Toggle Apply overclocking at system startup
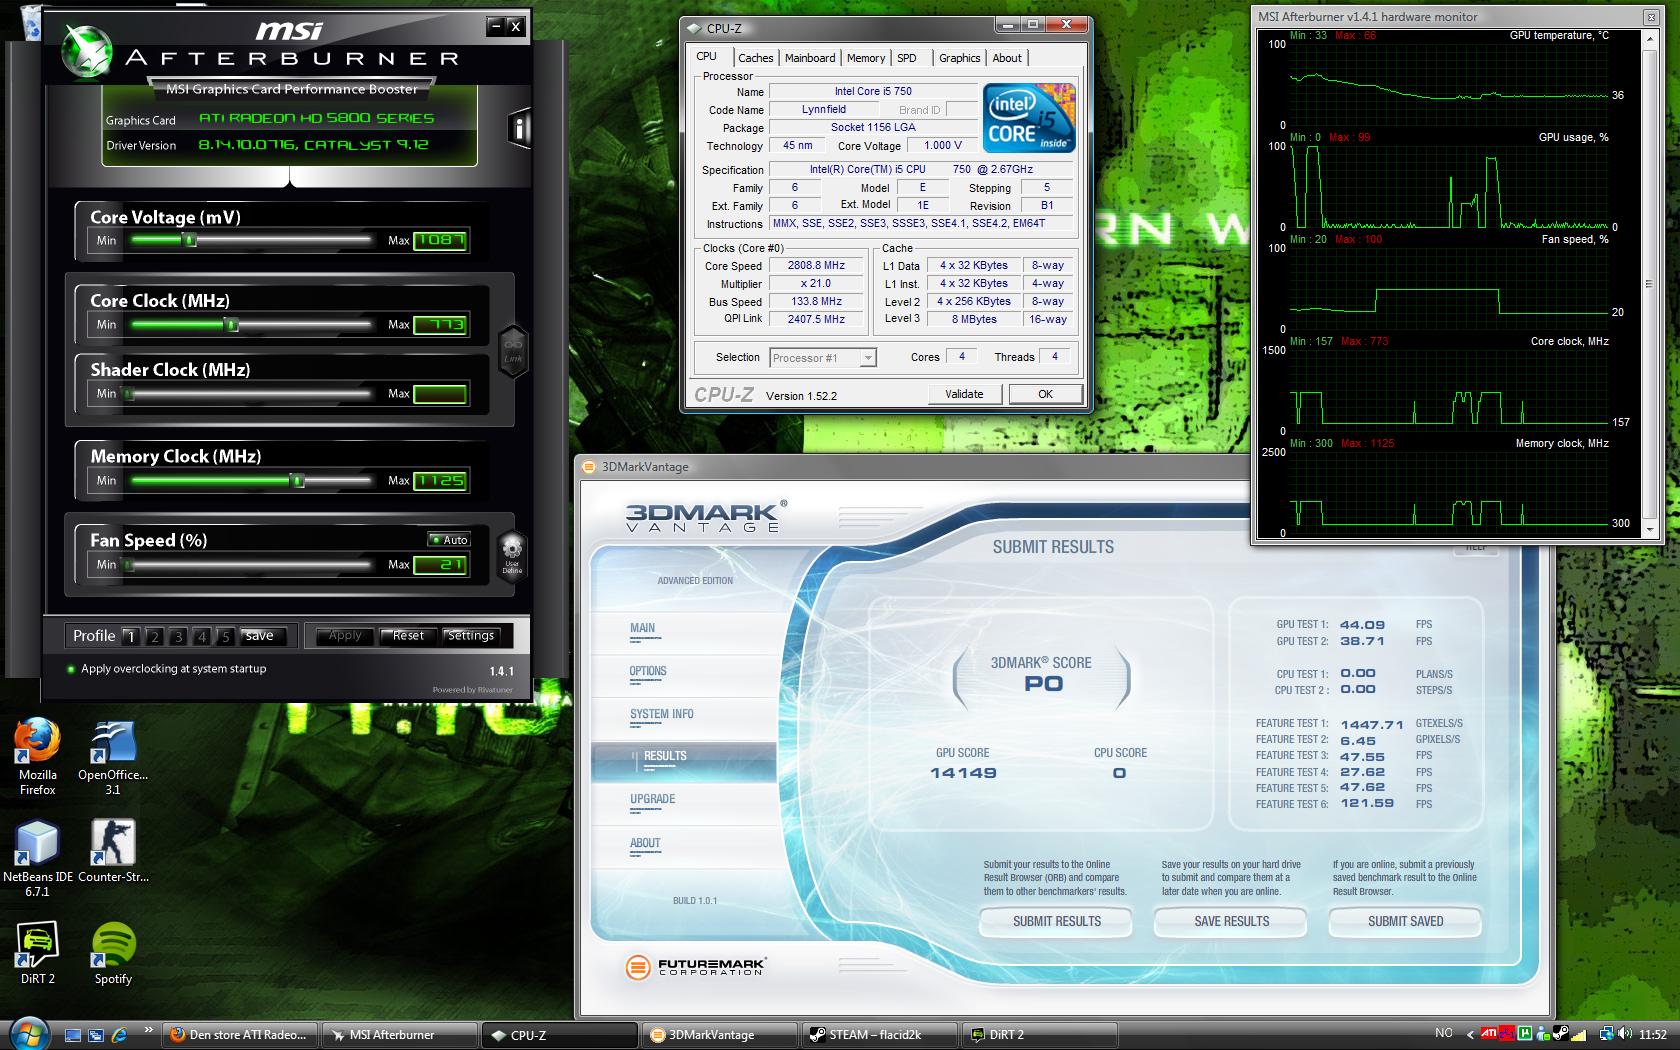 coord(166,669)
